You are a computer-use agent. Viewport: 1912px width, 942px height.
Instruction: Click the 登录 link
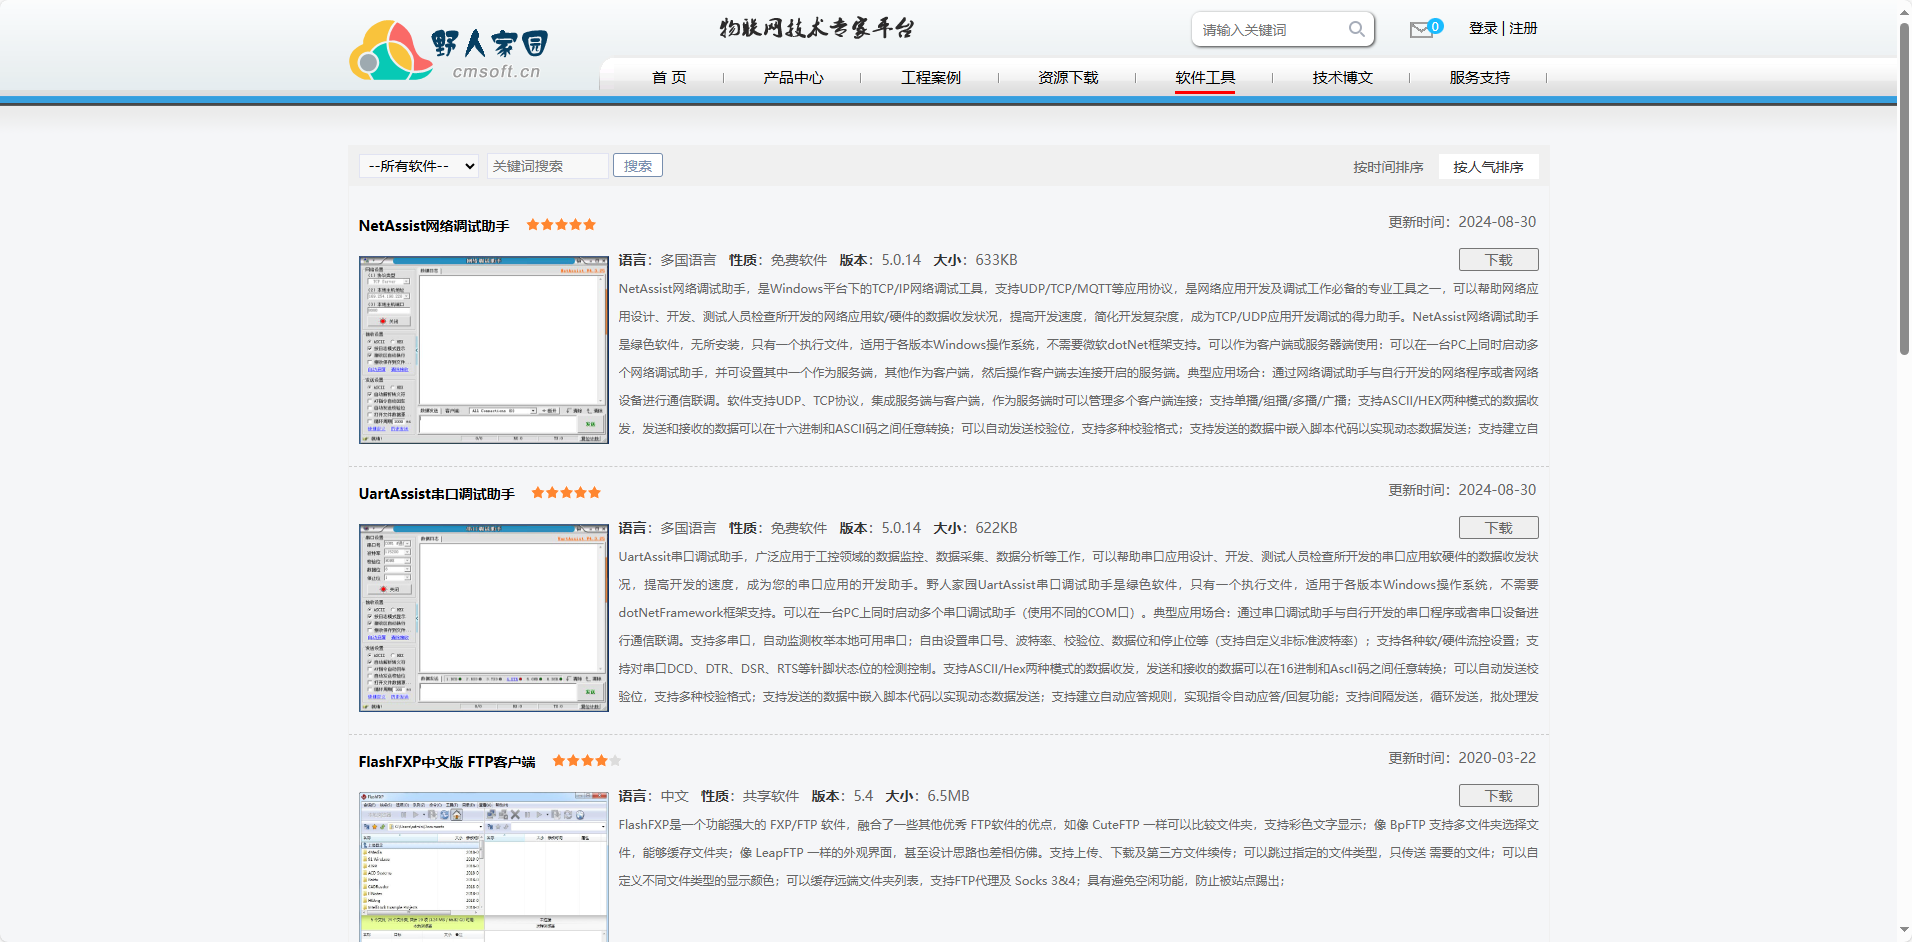1483,28
